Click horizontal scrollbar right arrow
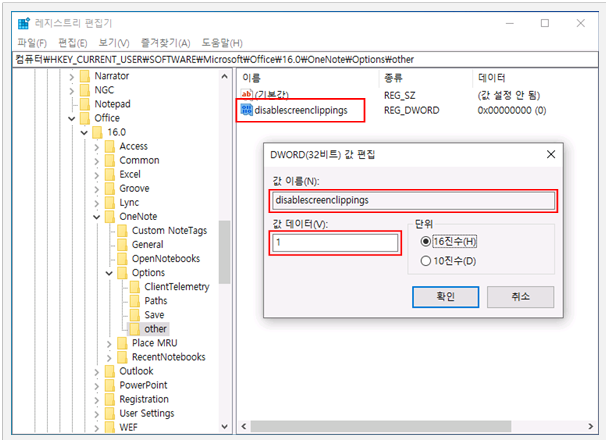 click(x=591, y=426)
